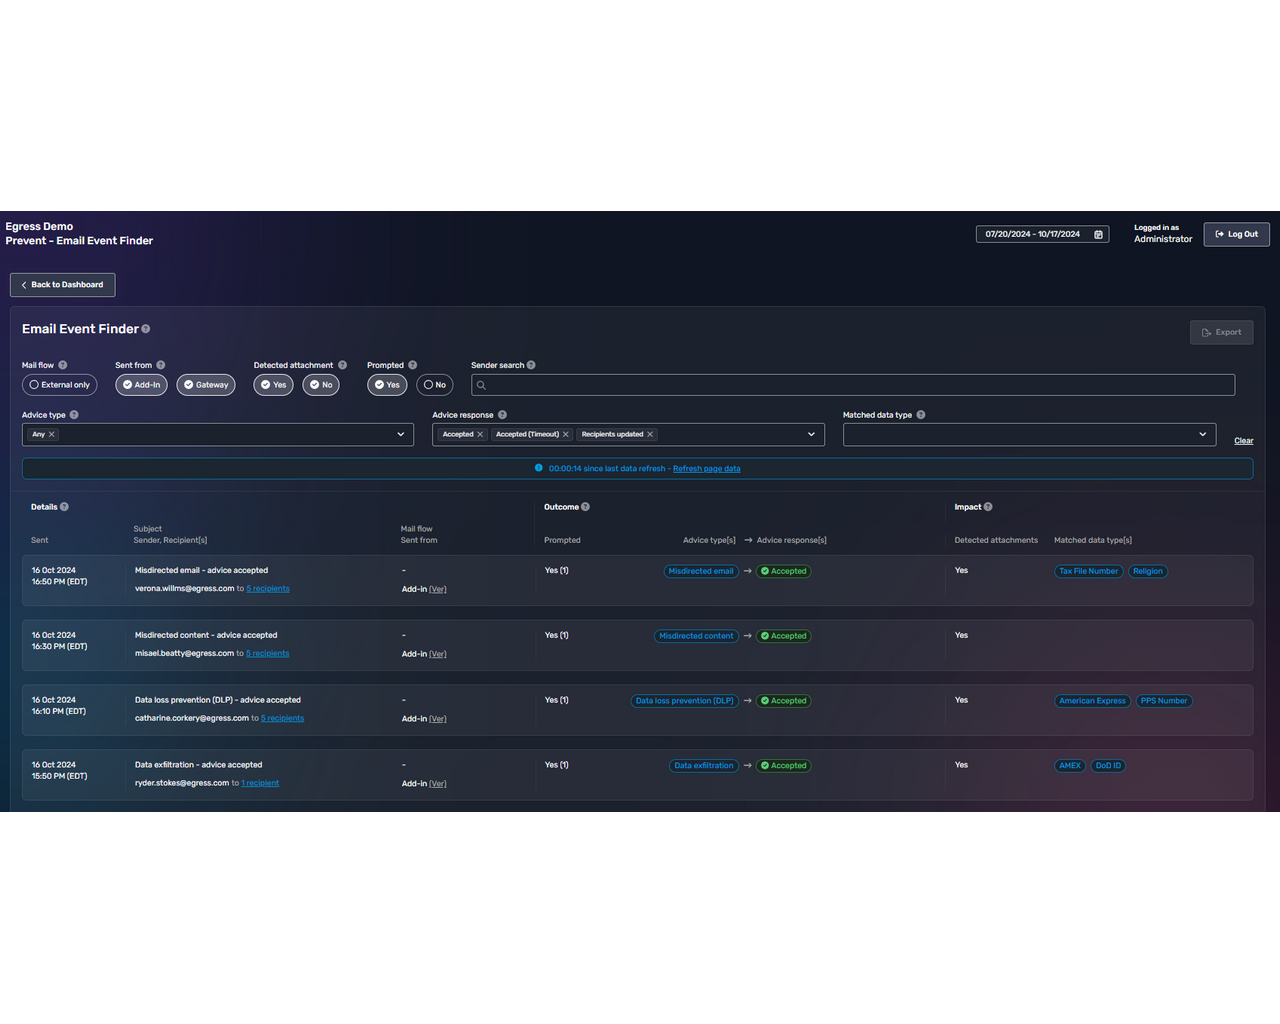Click the Tax File Number data tag
Image resolution: width=1280 pixels, height=1024 pixels.
coord(1088,572)
